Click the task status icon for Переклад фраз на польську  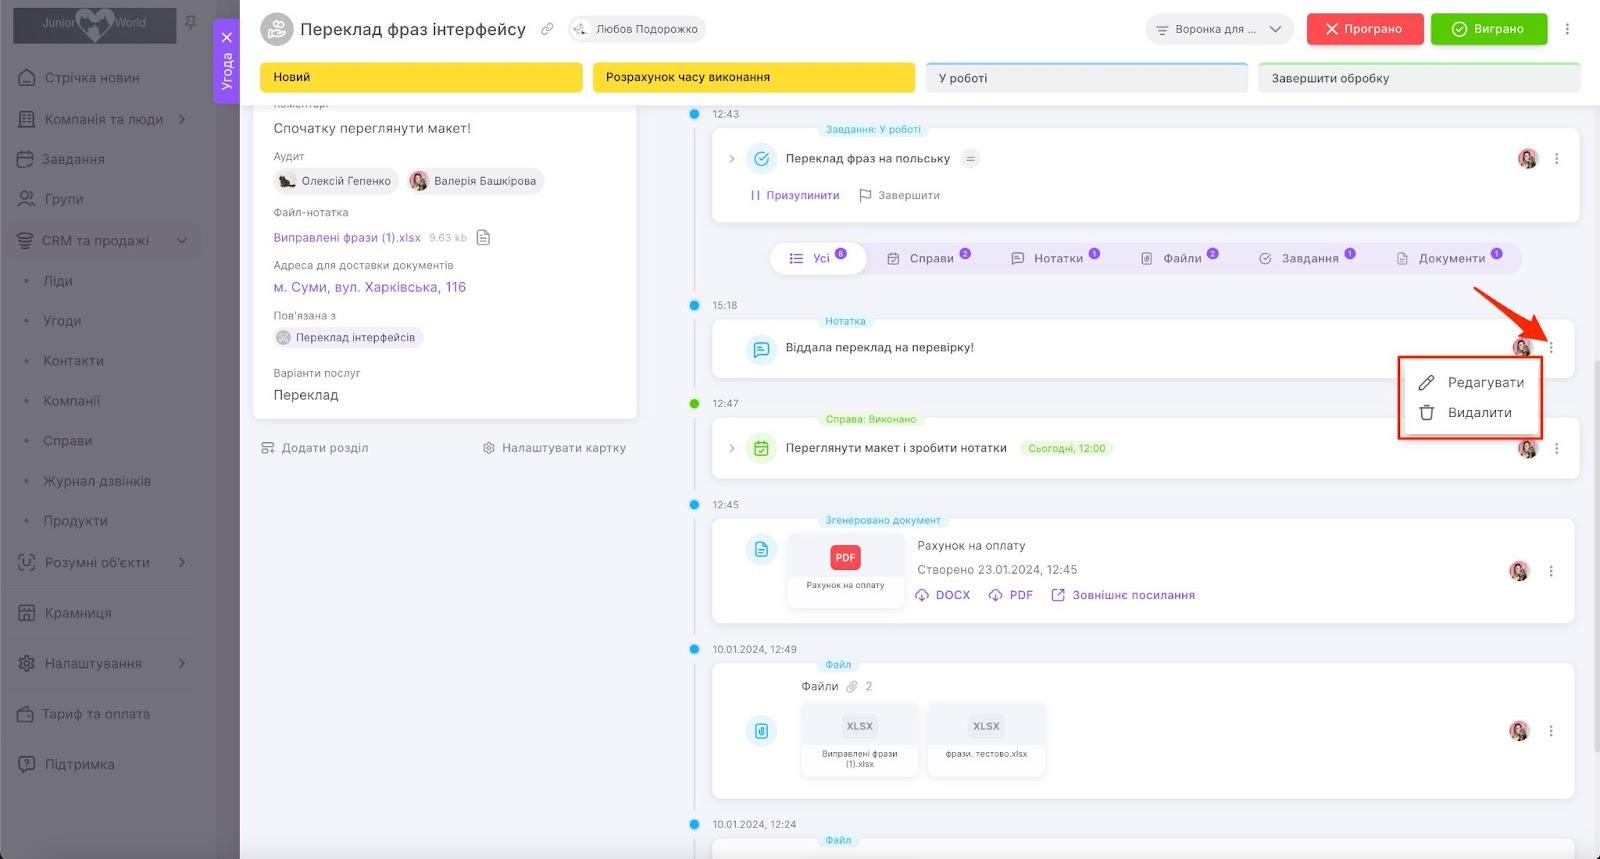[x=762, y=159]
